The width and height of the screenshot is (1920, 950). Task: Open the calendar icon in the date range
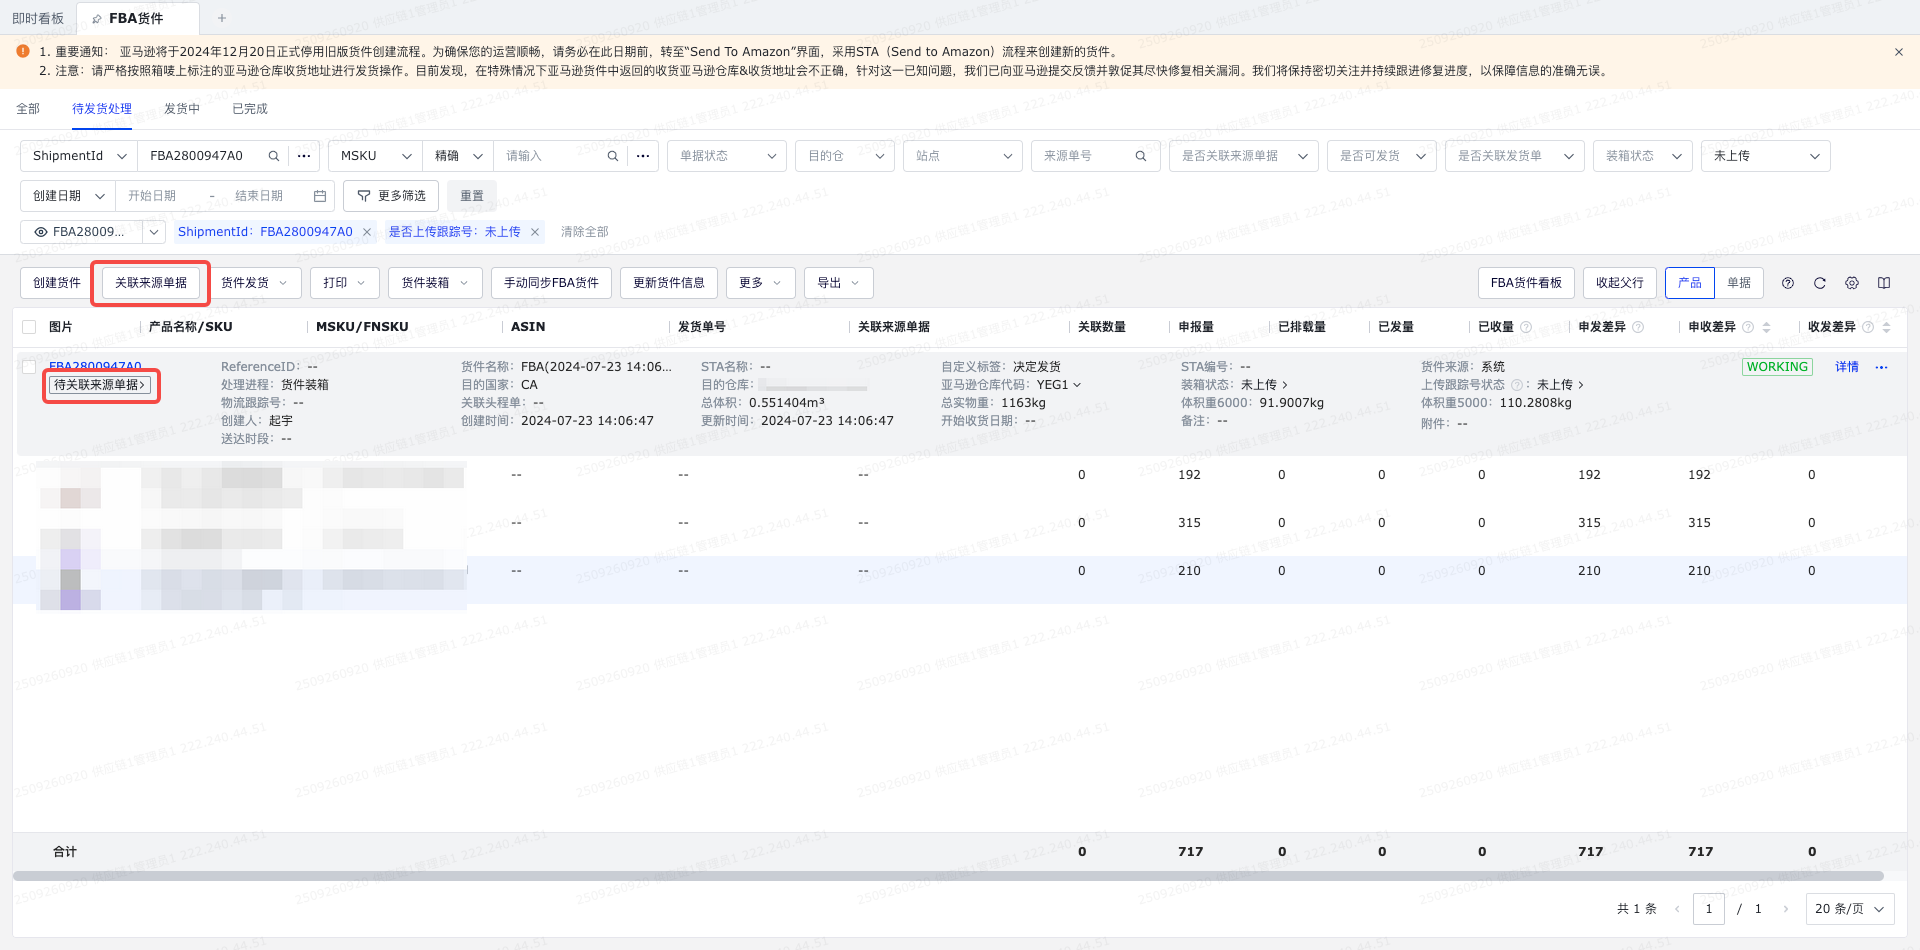coord(320,196)
